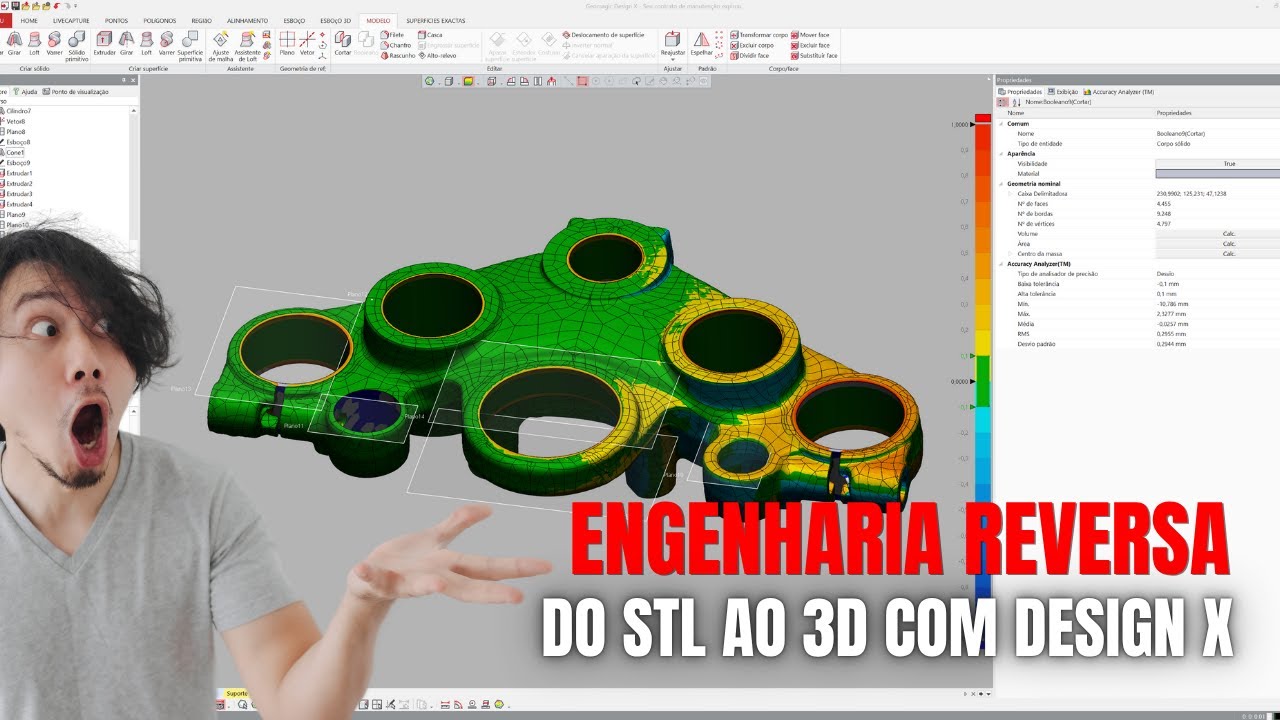The image size is (1280, 720).
Task: Close the left tree panel
Action: 135,80
